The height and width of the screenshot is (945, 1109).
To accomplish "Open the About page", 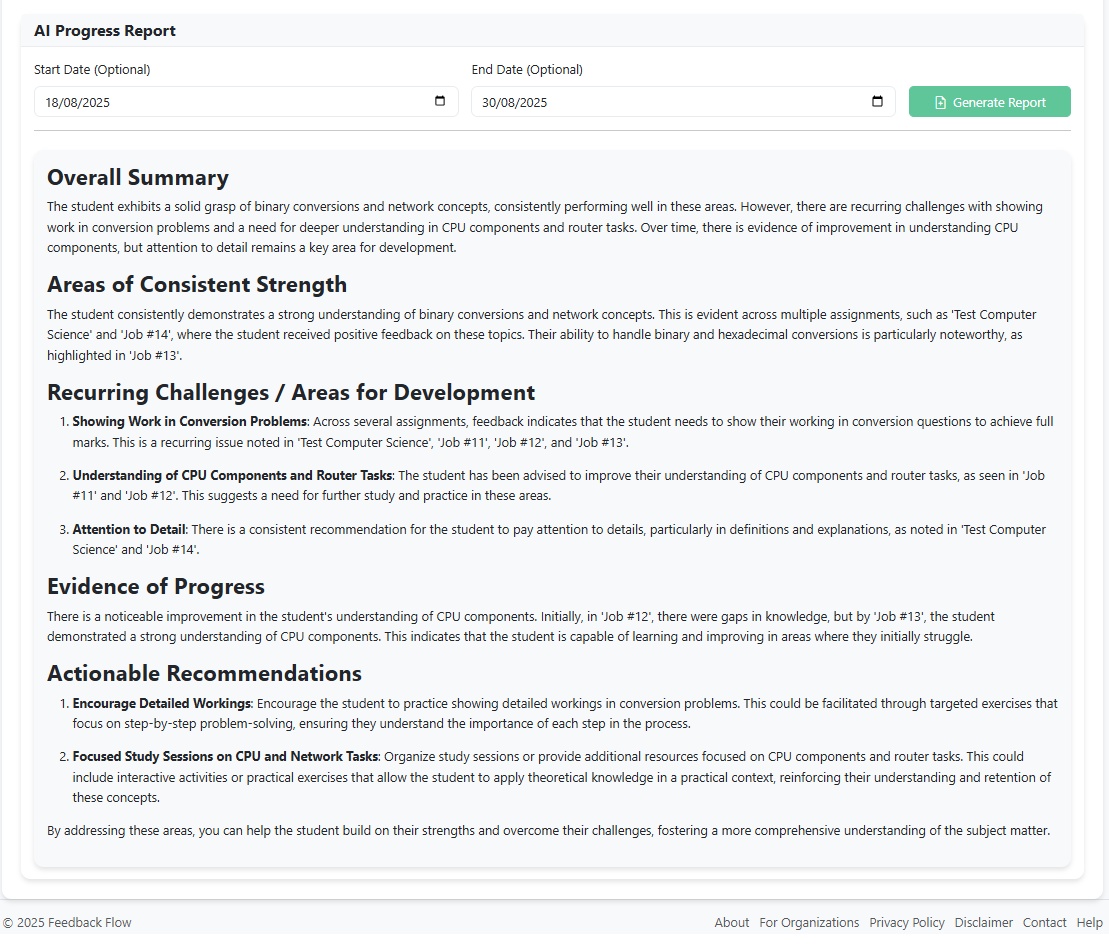I will click(x=731, y=922).
